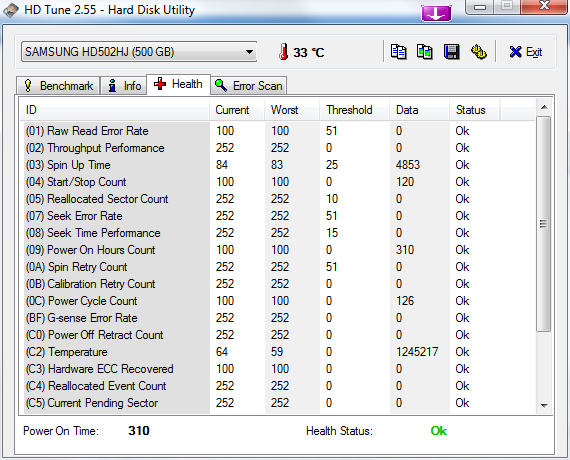Click the Current column header

[x=237, y=110]
